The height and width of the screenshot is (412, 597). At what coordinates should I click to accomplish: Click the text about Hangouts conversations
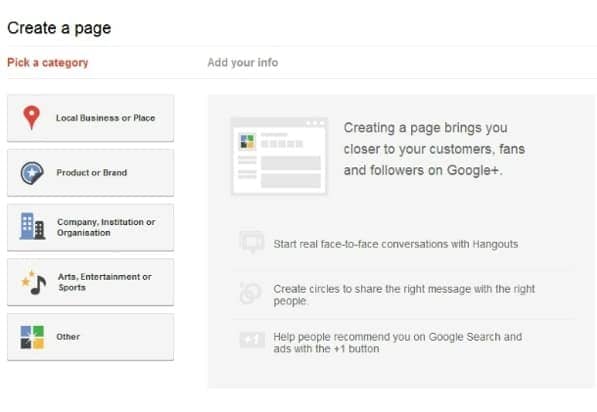pyautogui.click(x=396, y=244)
